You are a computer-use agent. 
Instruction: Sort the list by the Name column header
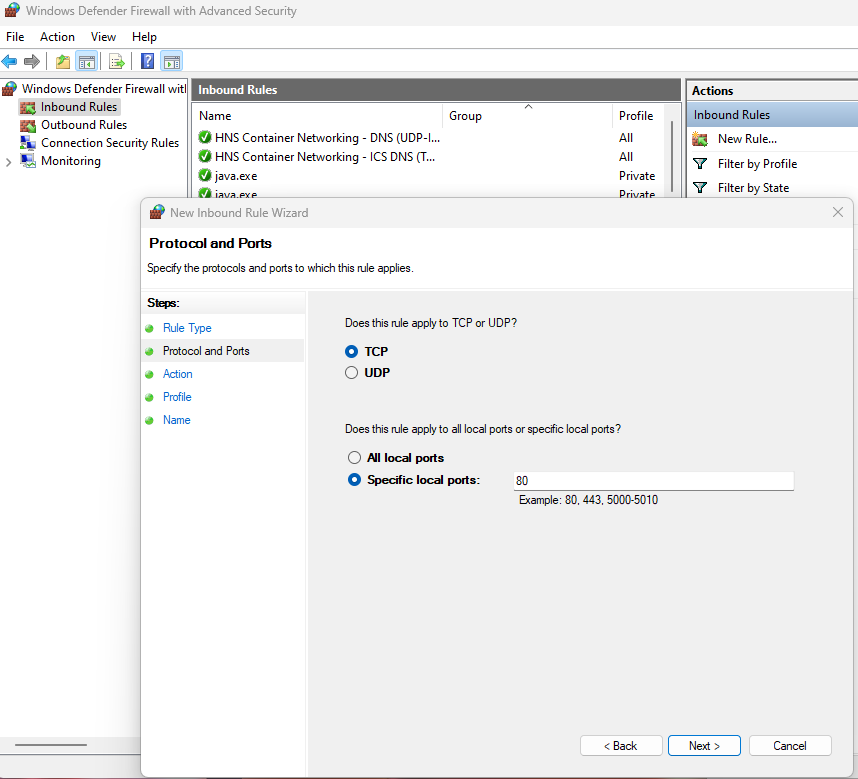pyautogui.click(x=215, y=116)
